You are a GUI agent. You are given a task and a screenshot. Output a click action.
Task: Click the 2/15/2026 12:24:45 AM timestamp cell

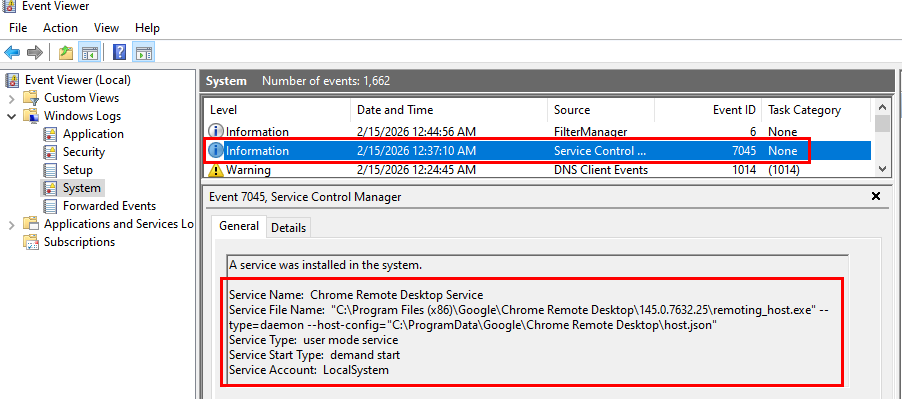pos(416,170)
